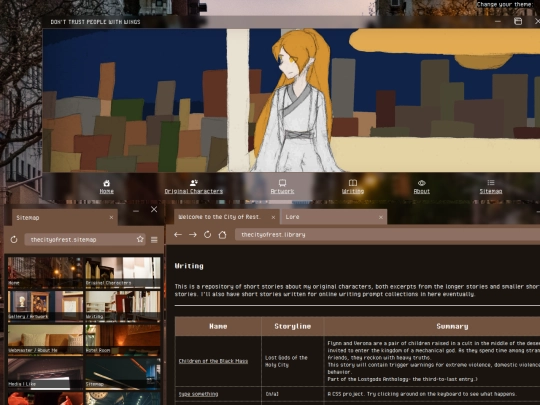
Task: Select the Sitemap tab
Action: click(x=65, y=218)
